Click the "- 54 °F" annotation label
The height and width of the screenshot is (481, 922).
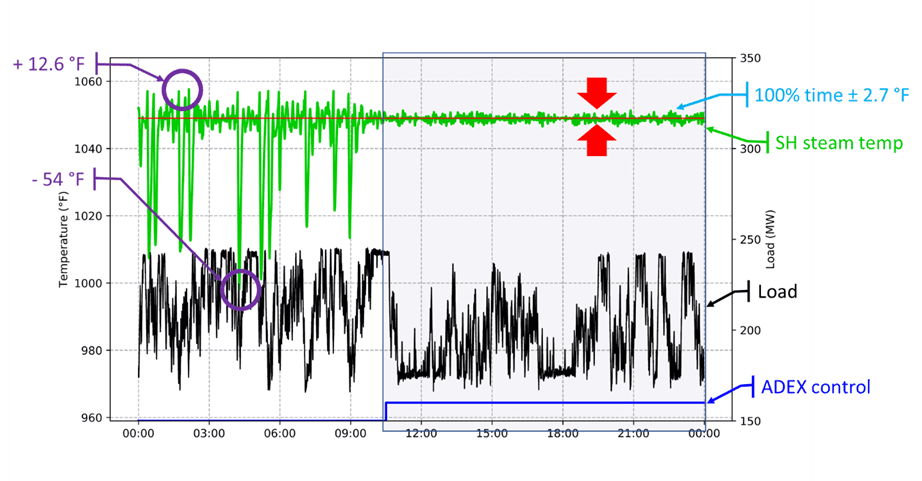coord(58,179)
